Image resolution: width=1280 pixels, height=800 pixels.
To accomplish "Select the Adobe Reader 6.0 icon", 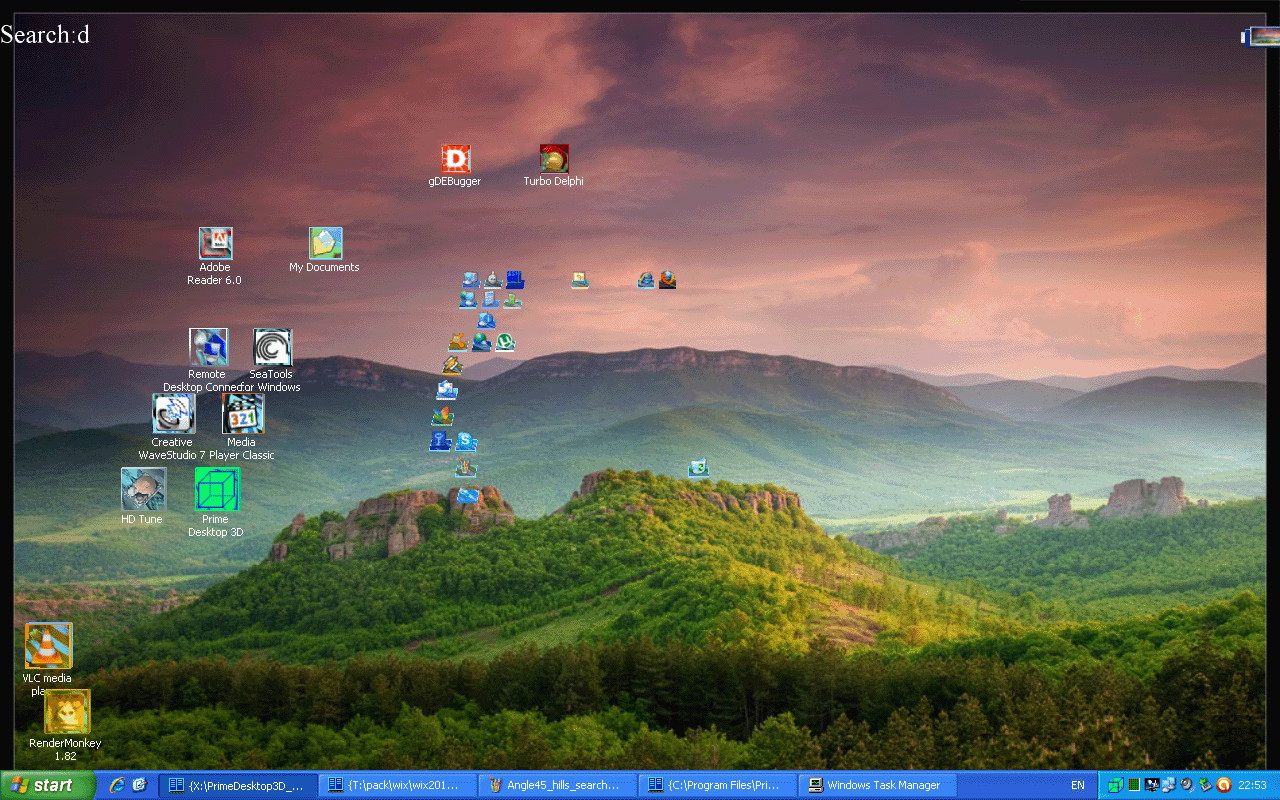I will (x=215, y=243).
